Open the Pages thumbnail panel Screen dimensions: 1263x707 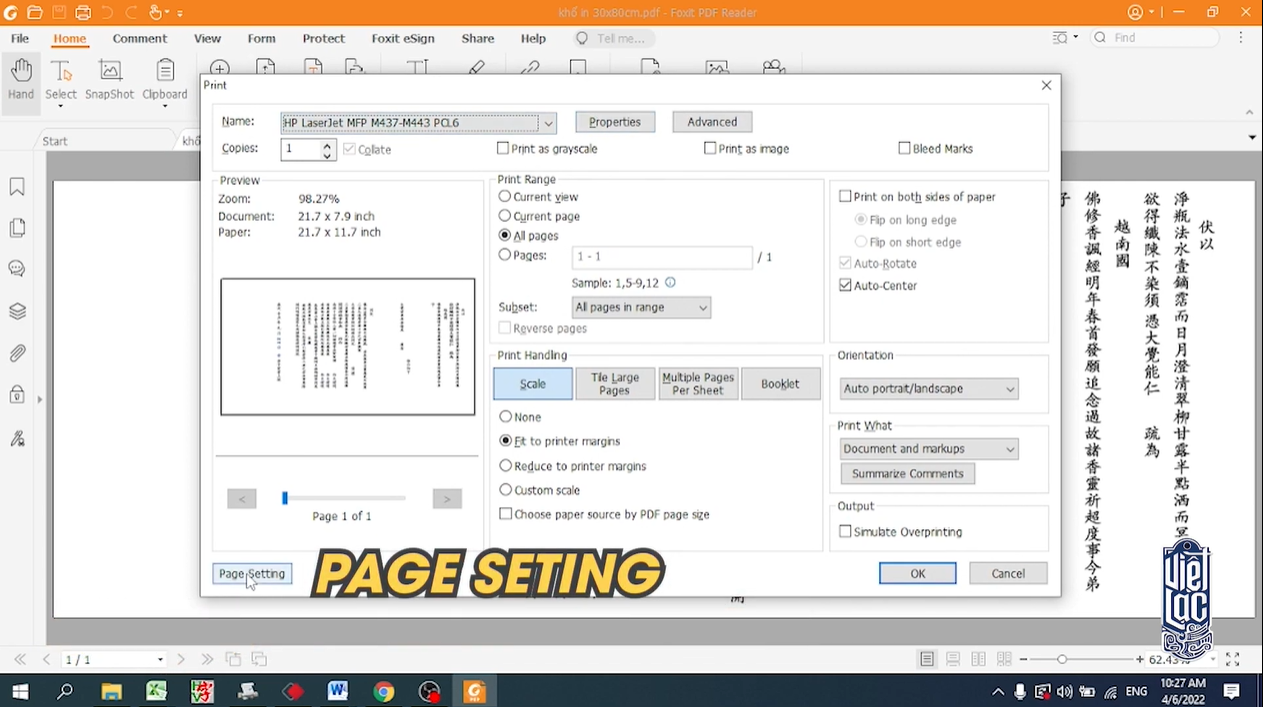coord(17,228)
